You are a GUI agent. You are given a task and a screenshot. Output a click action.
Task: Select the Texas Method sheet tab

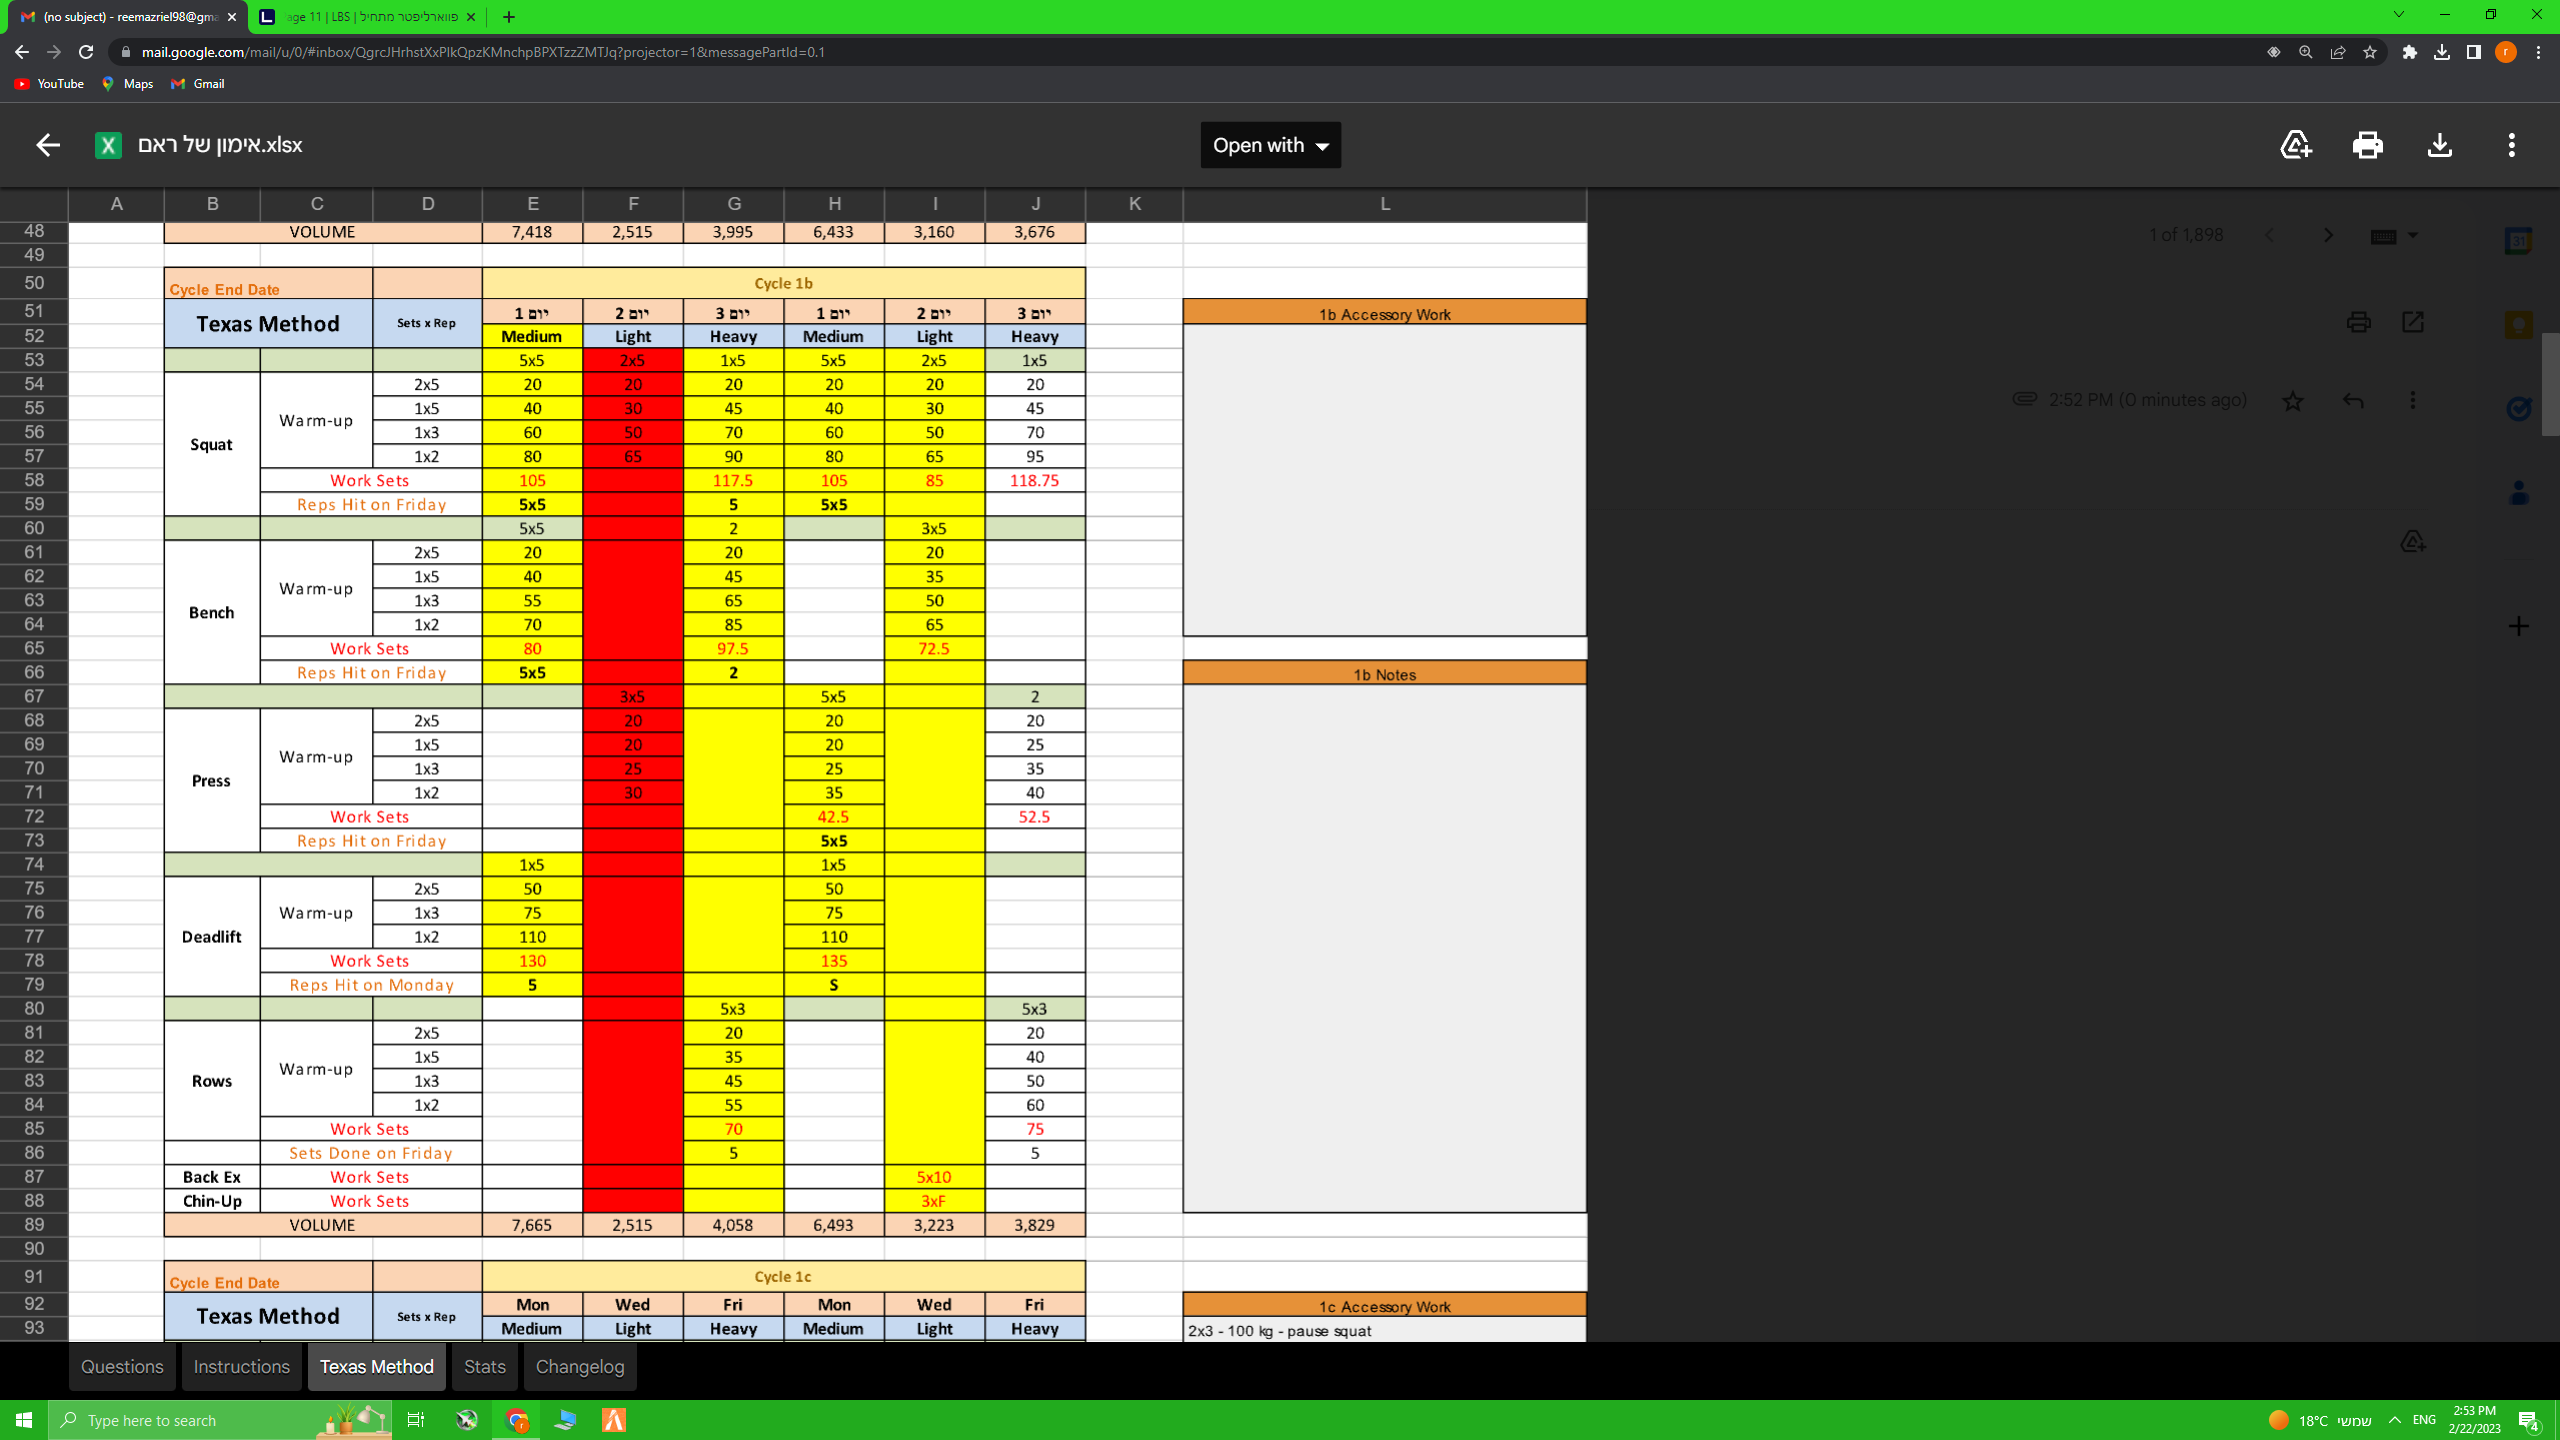point(377,1366)
